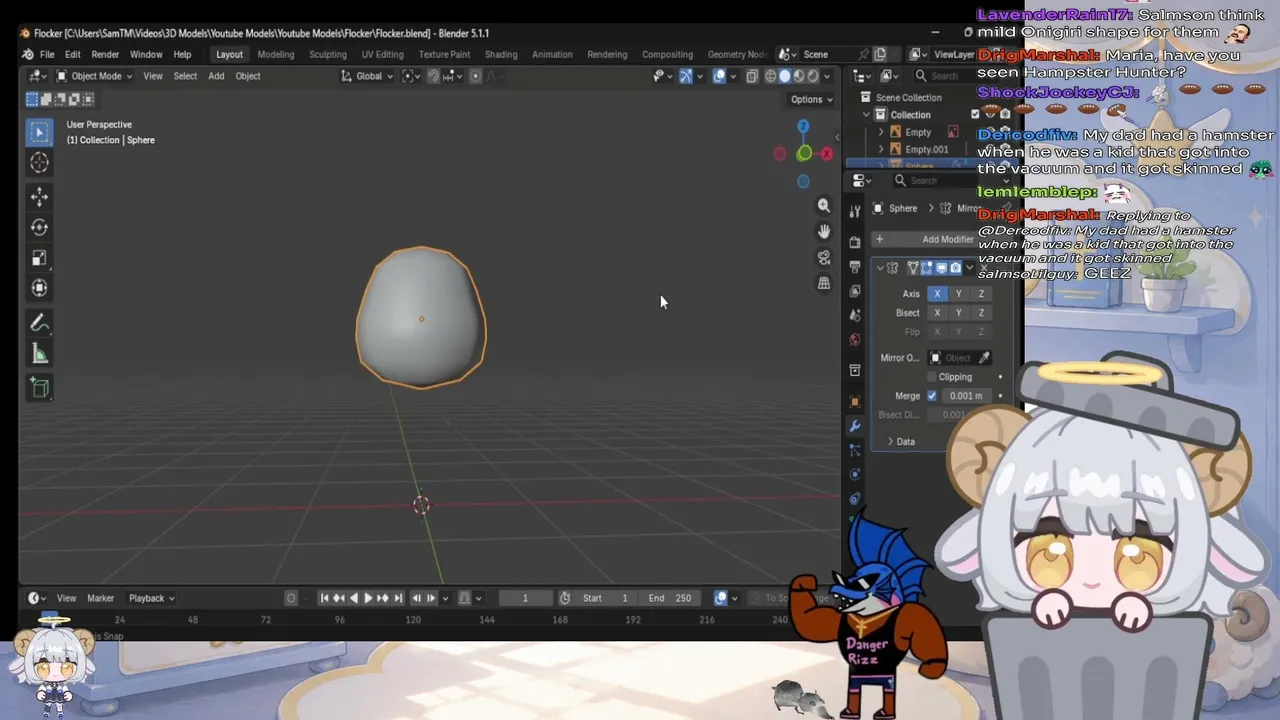Collapse the Collection in the outliner
This screenshot has height=720, width=1280.
(867, 115)
